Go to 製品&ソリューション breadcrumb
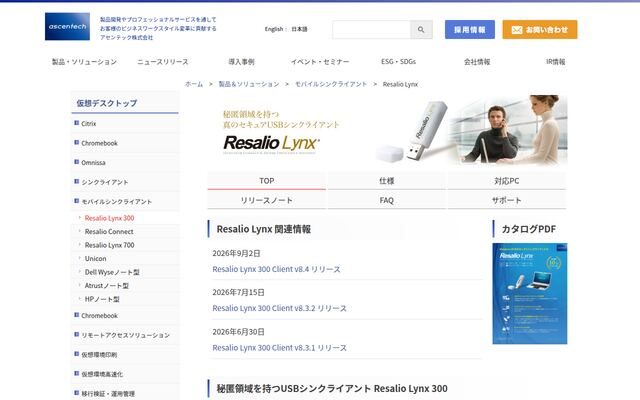Viewport: 640px width, 400px height. click(249, 84)
